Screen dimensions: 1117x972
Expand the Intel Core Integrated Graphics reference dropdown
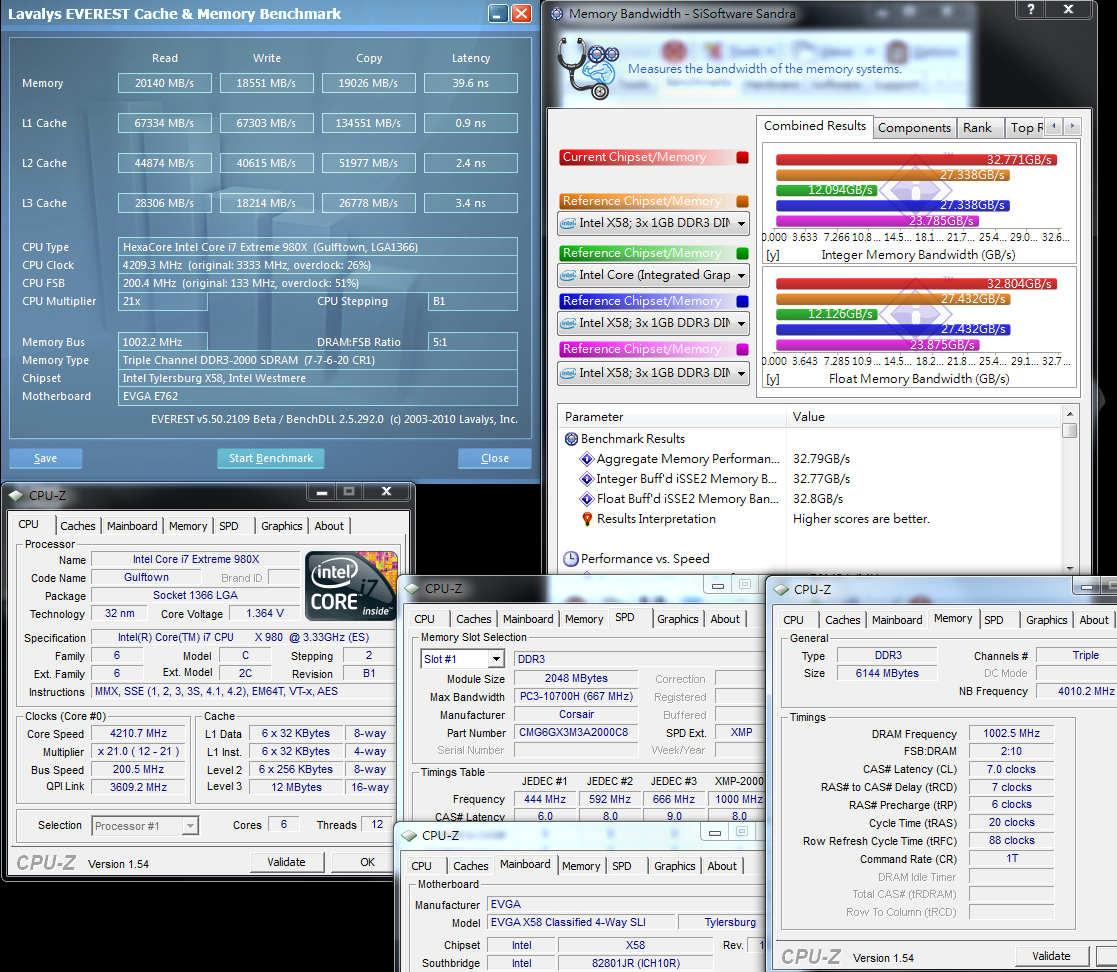(741, 275)
